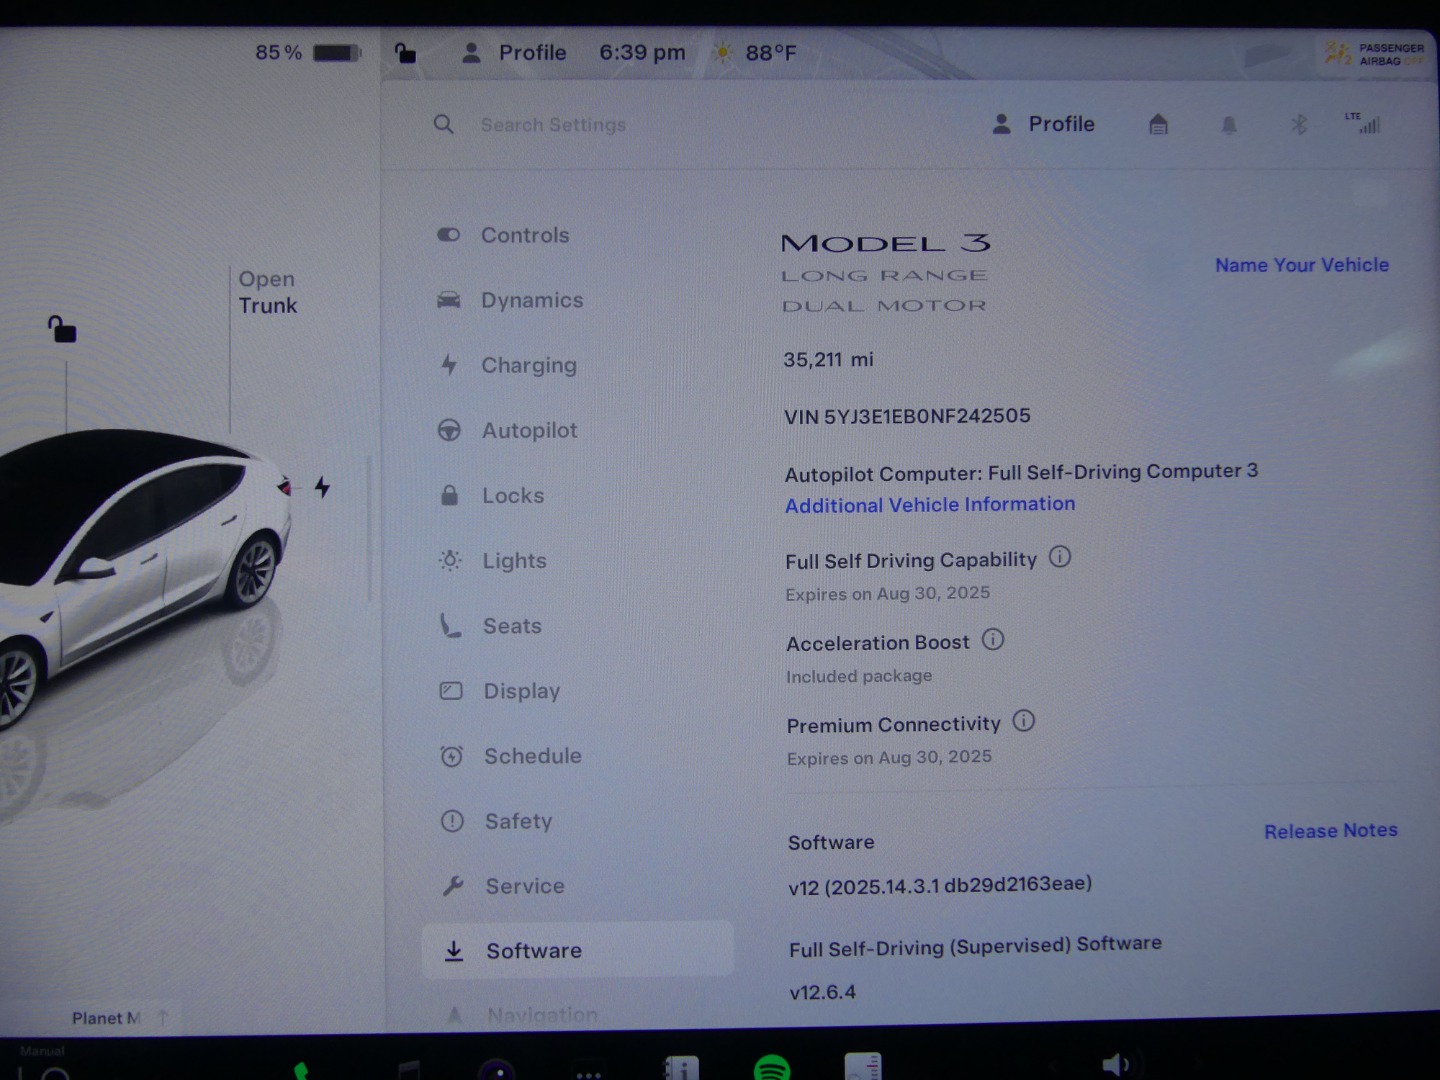
Task: Select the Autopilot settings menu
Action: 529,430
